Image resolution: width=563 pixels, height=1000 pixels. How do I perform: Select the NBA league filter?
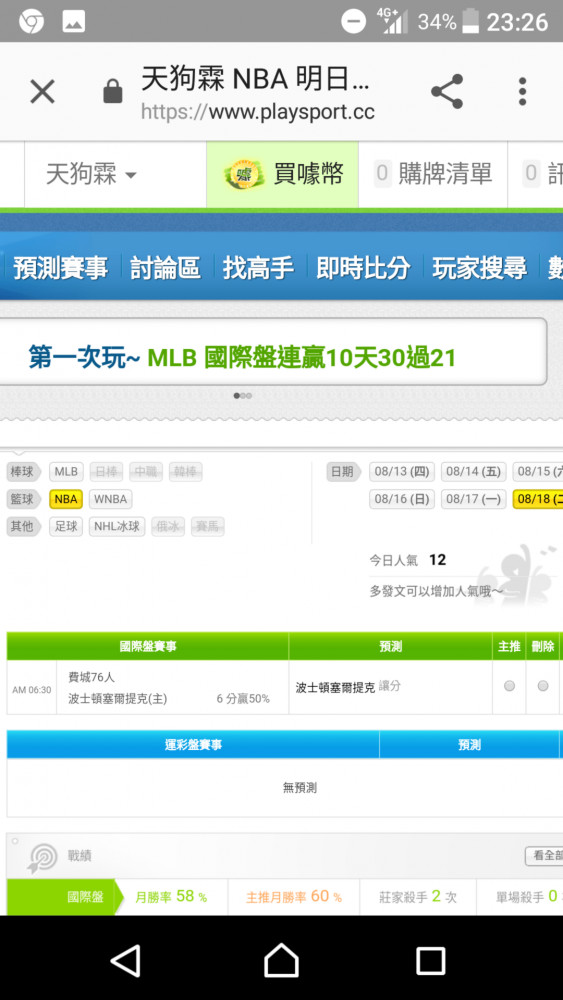(x=66, y=499)
